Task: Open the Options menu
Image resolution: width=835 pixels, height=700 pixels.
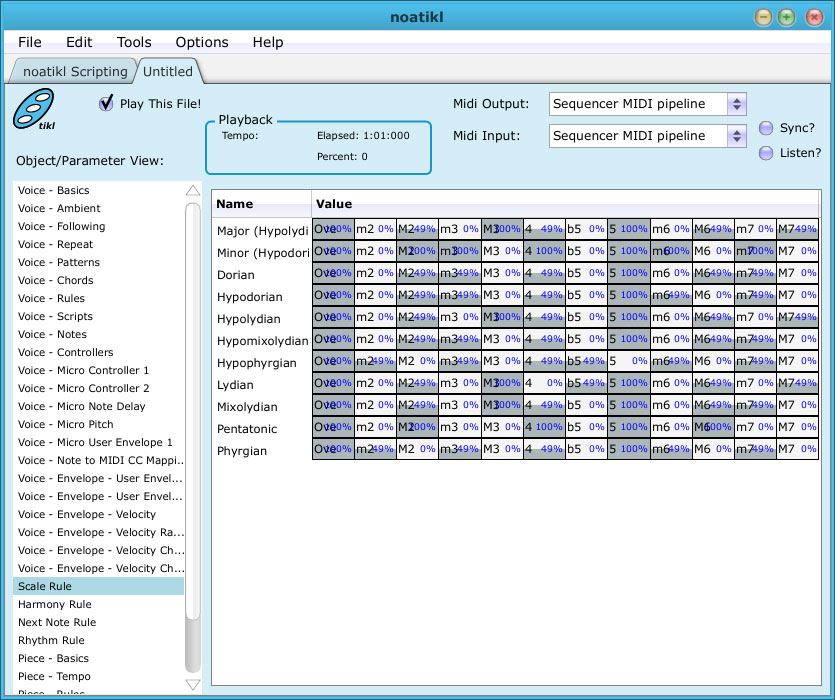Action: click(x=202, y=42)
